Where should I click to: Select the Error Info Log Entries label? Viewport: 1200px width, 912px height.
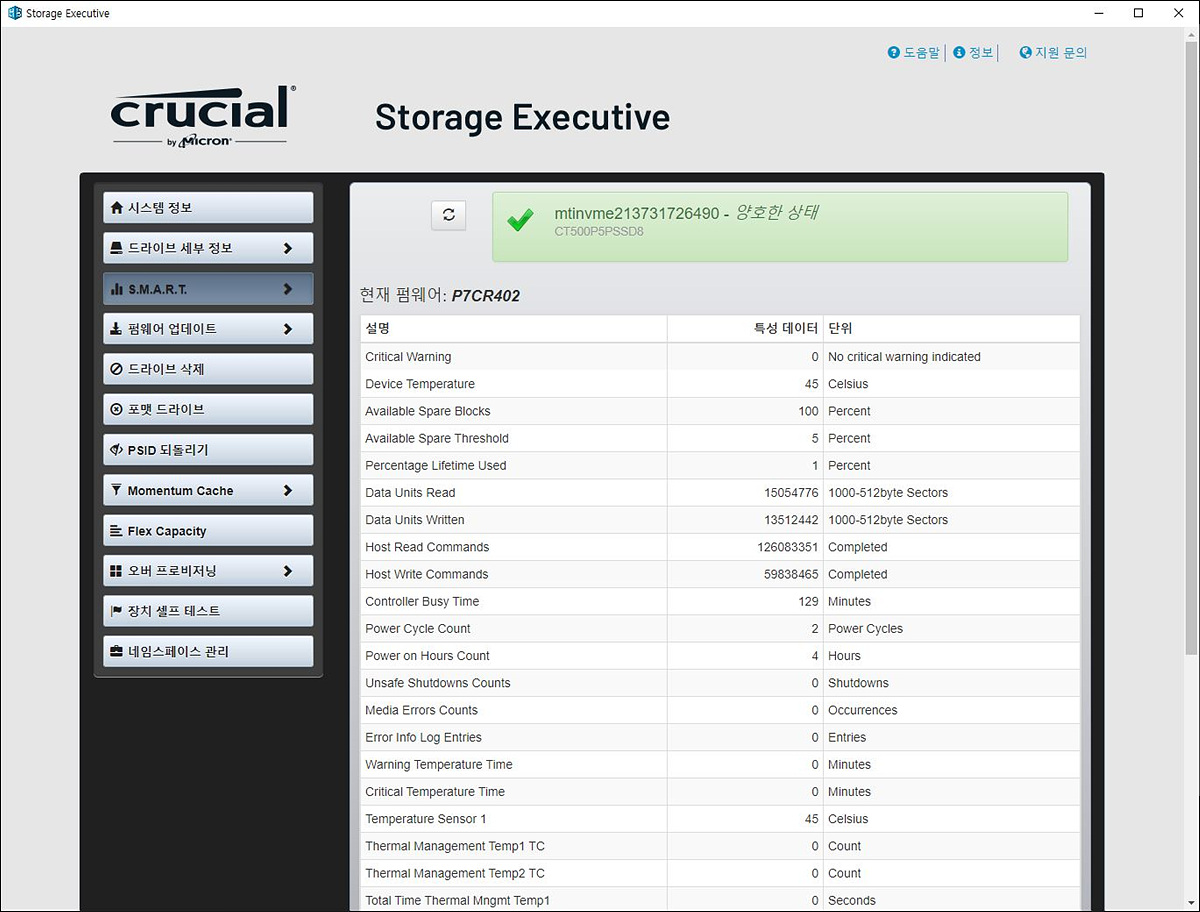pos(424,737)
